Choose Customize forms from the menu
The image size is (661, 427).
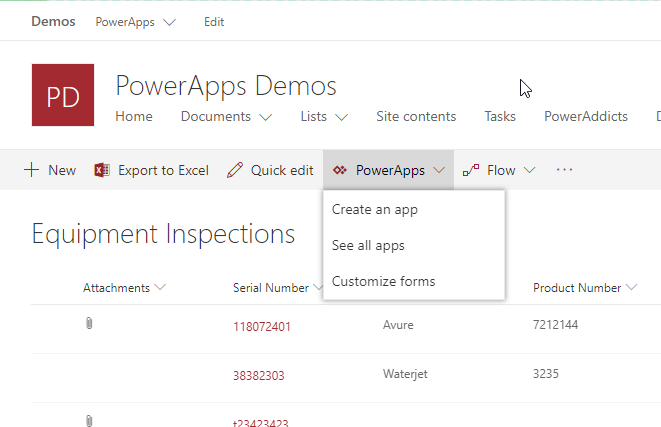(x=414, y=281)
